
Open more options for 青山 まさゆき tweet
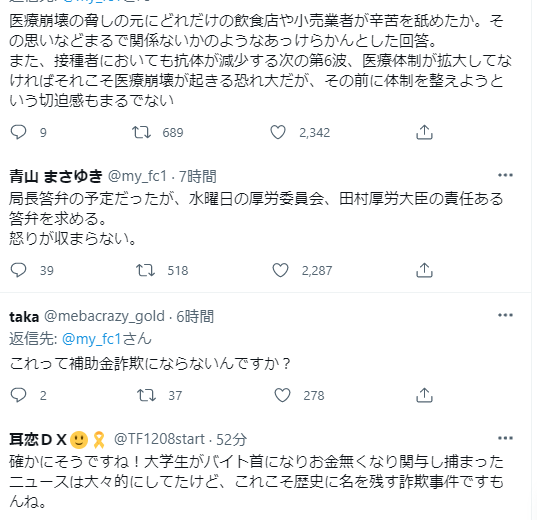pos(505,175)
